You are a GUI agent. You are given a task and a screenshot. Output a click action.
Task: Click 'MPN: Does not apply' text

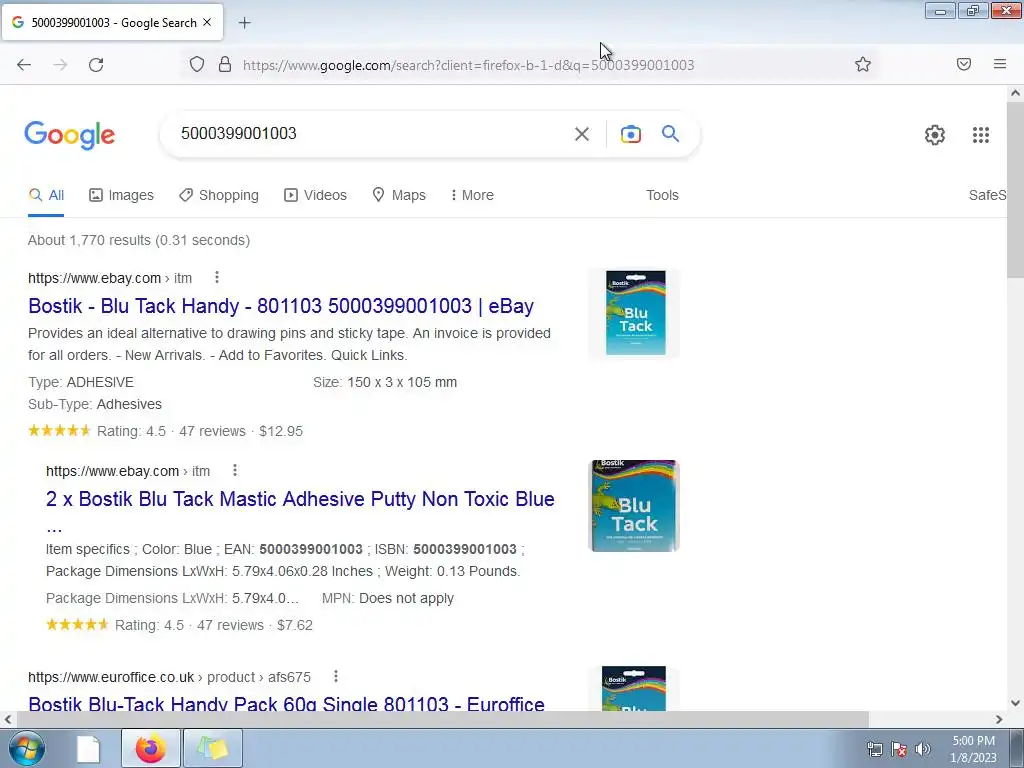(x=388, y=598)
